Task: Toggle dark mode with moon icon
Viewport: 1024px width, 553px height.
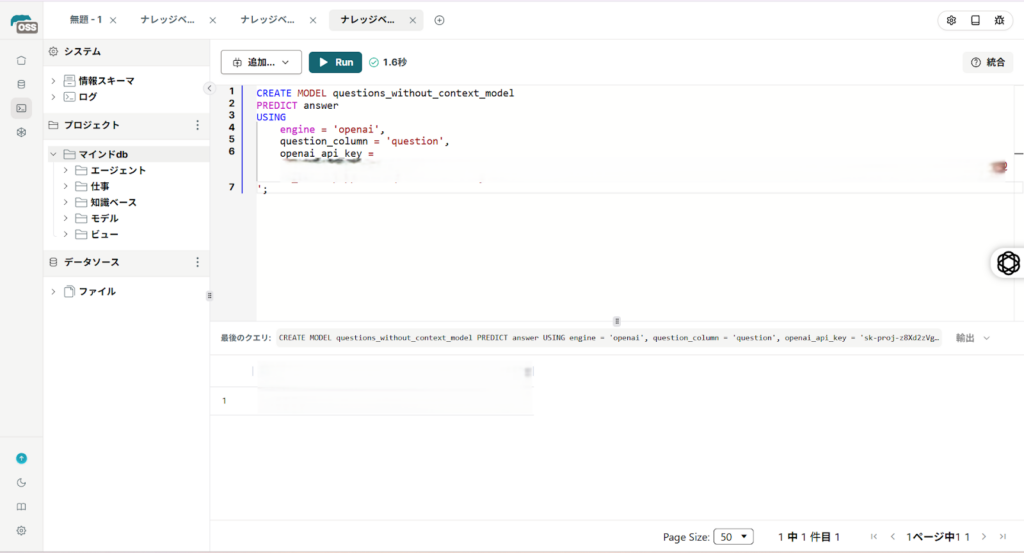Action: coord(21,482)
